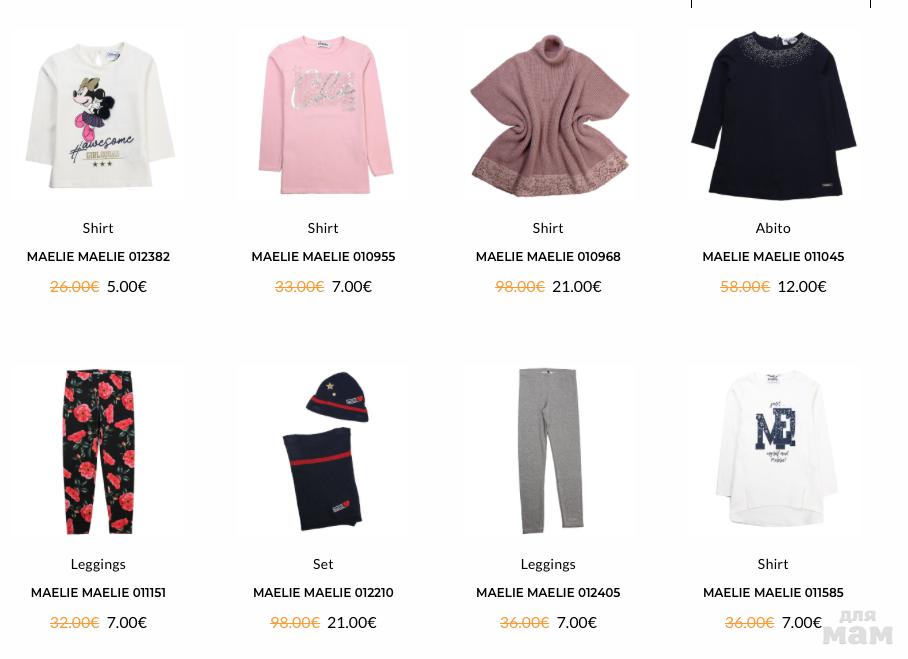Viewport: 908px width, 659px height.
Task: Open the floral rose leggings image
Action: tap(98, 450)
